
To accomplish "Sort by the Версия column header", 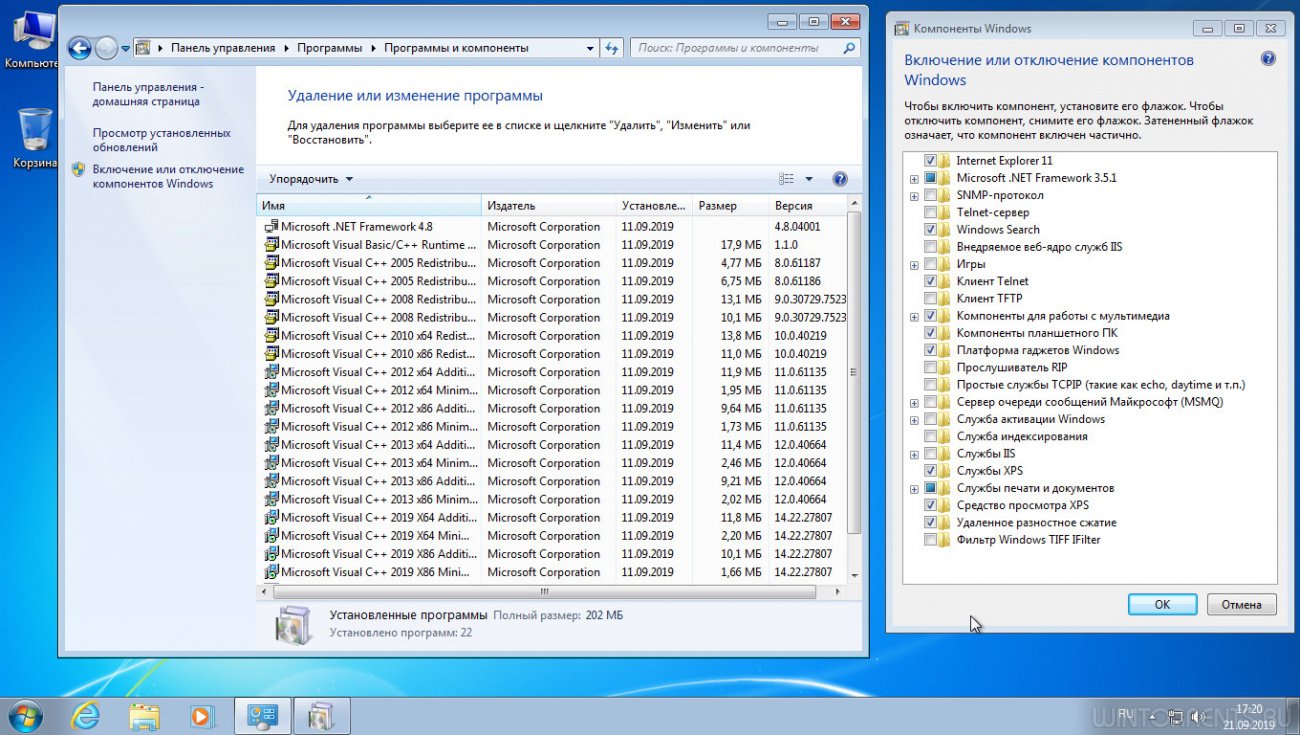I will 807,205.
